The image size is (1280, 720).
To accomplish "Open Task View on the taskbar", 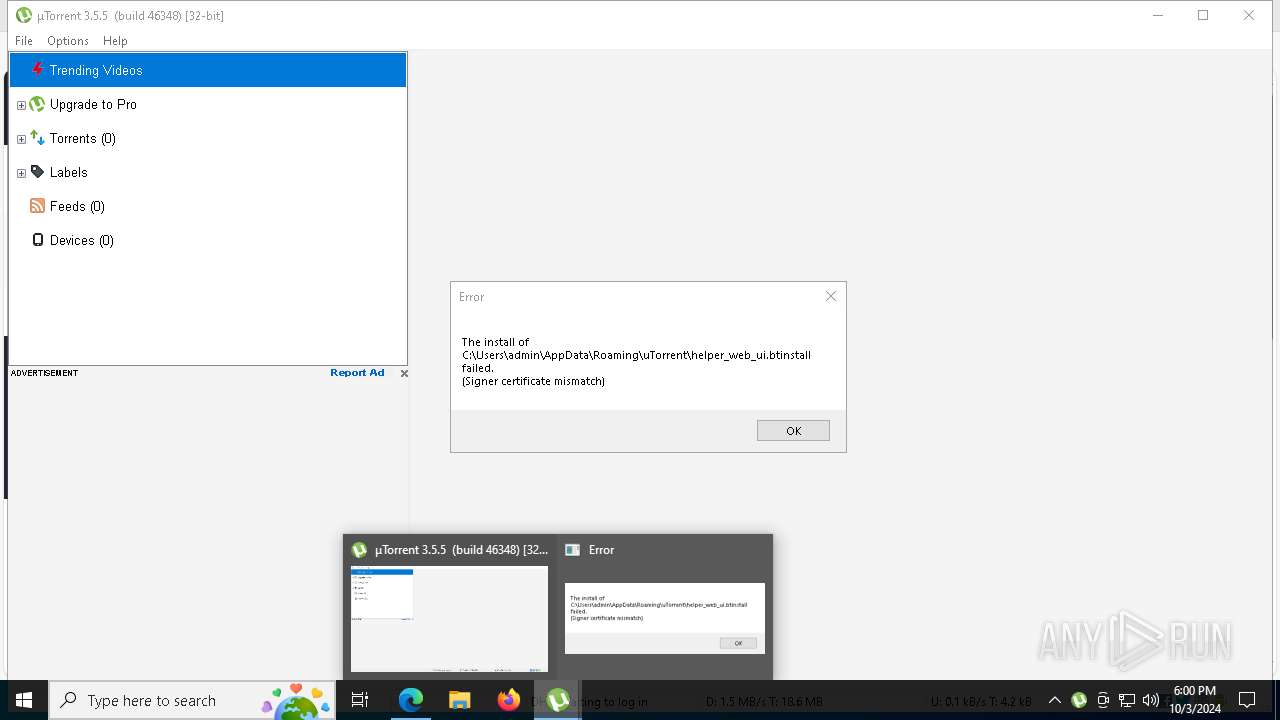I will 360,700.
